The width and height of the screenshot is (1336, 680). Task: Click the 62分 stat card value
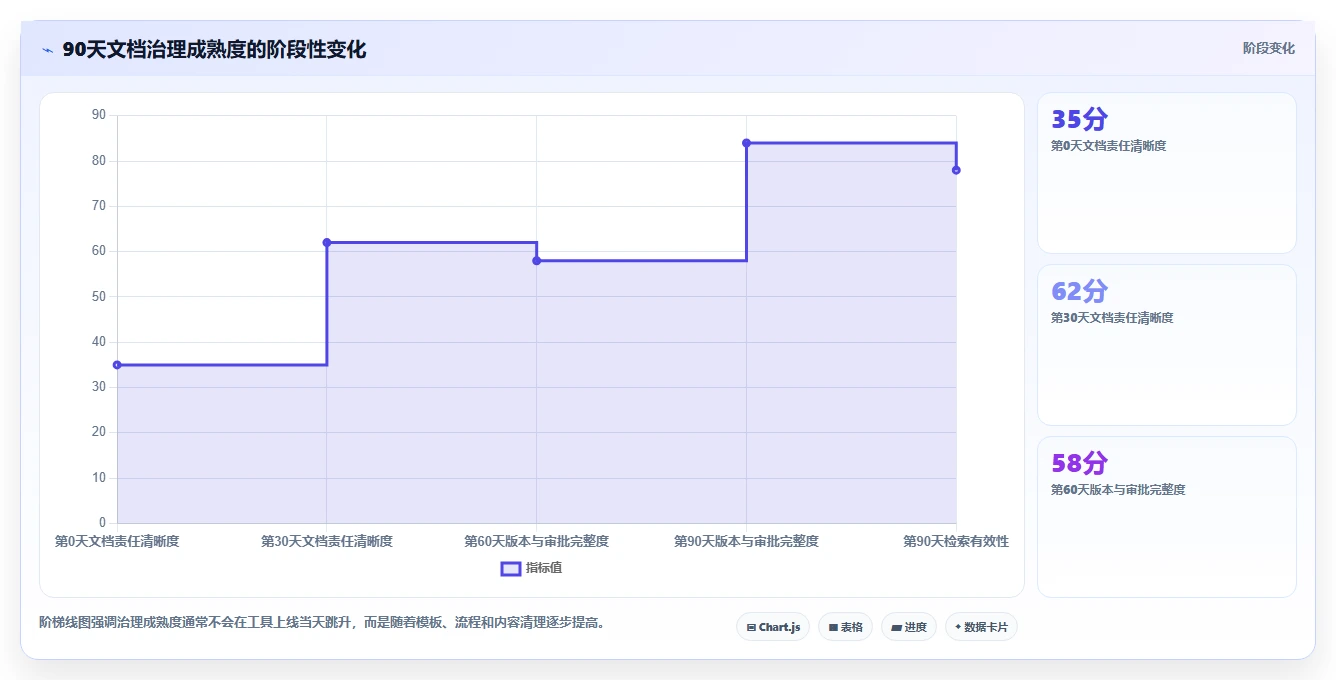click(1080, 291)
